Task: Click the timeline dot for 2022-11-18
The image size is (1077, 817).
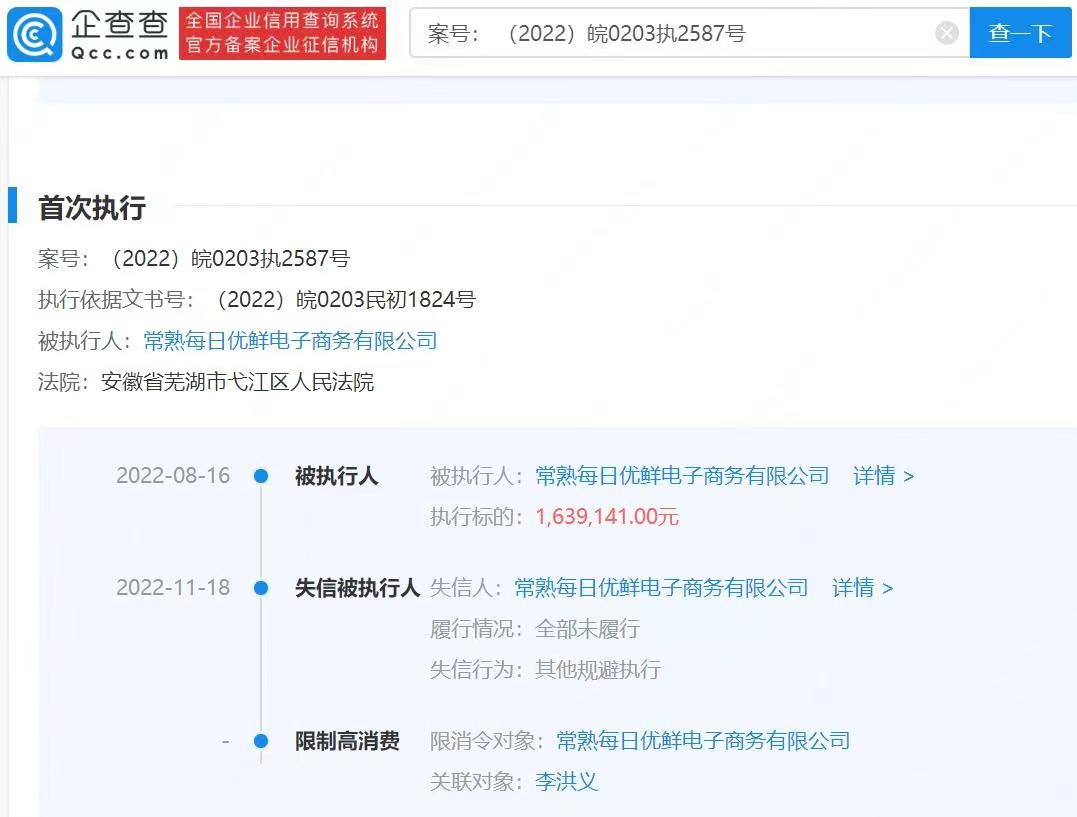Action: click(261, 588)
